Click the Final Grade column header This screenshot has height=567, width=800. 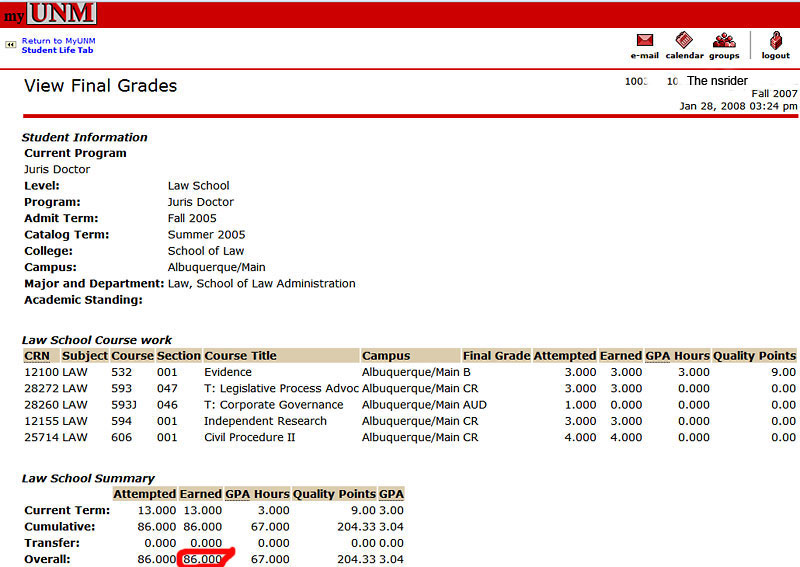pos(496,356)
